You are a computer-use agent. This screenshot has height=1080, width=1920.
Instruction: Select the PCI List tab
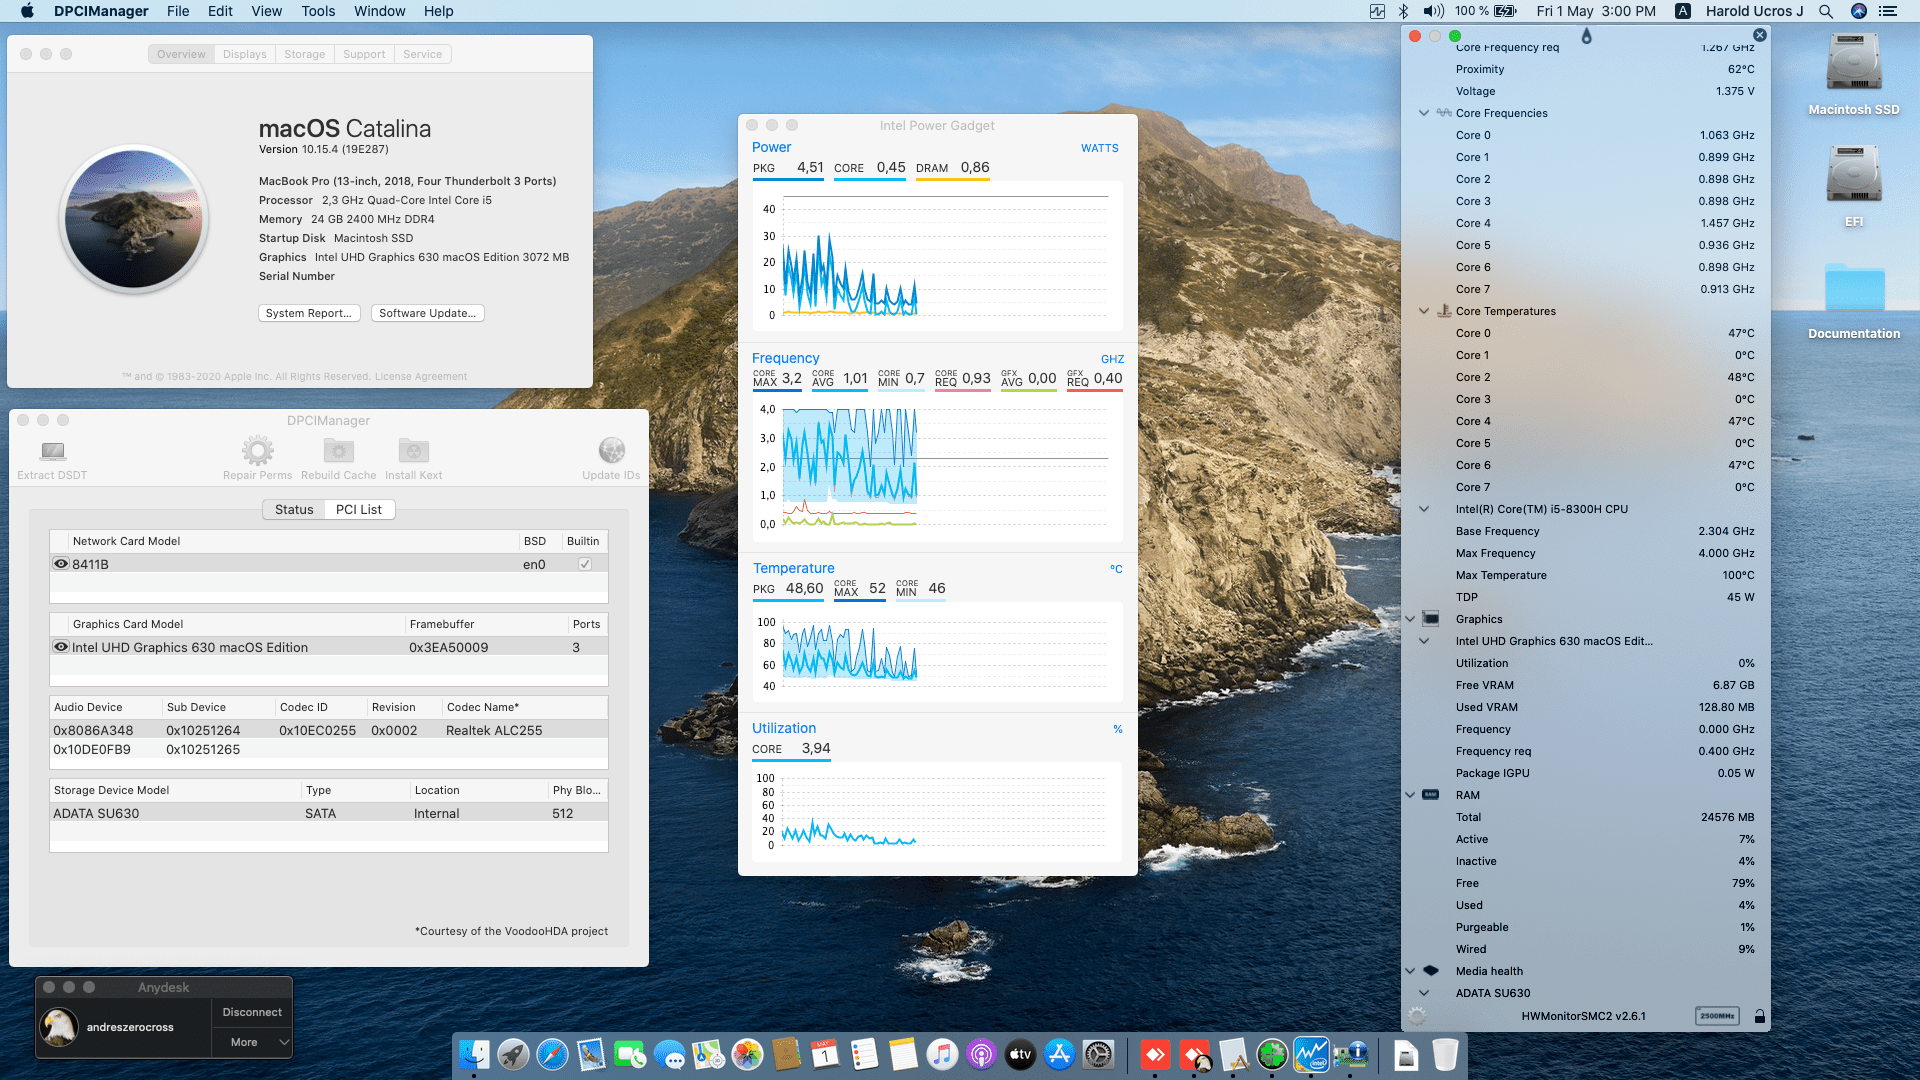(359, 509)
